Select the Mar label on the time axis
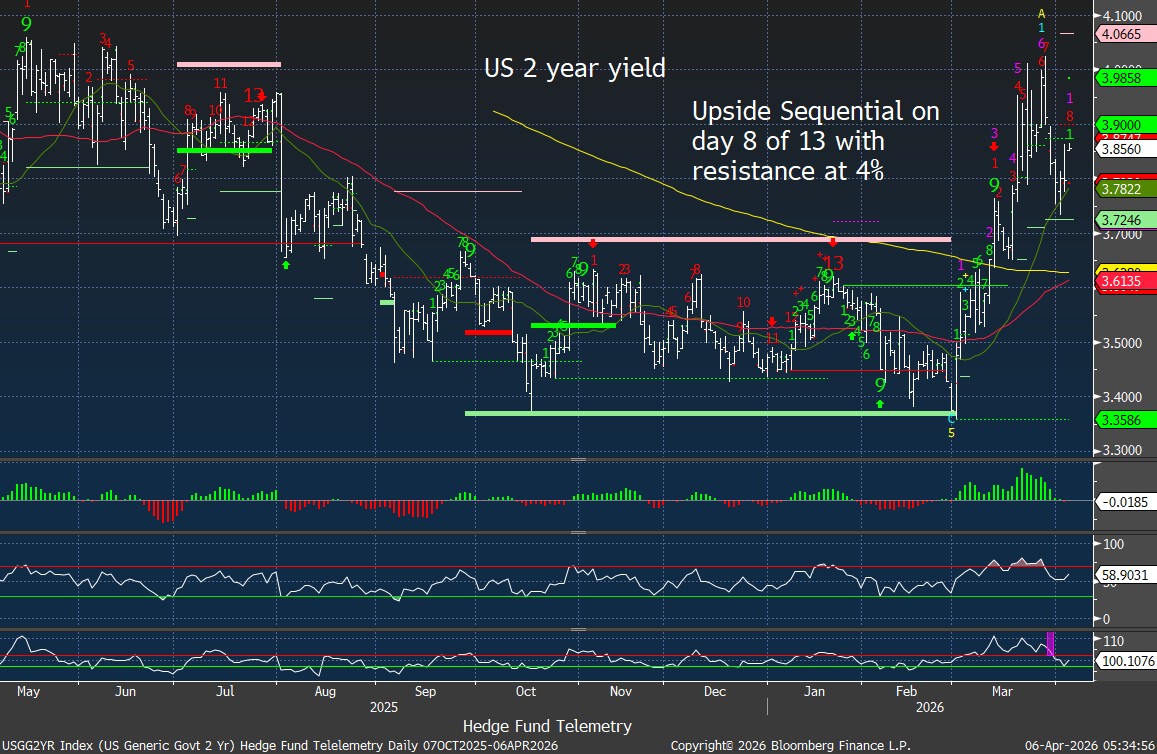The width and height of the screenshot is (1157, 754). [1002, 691]
